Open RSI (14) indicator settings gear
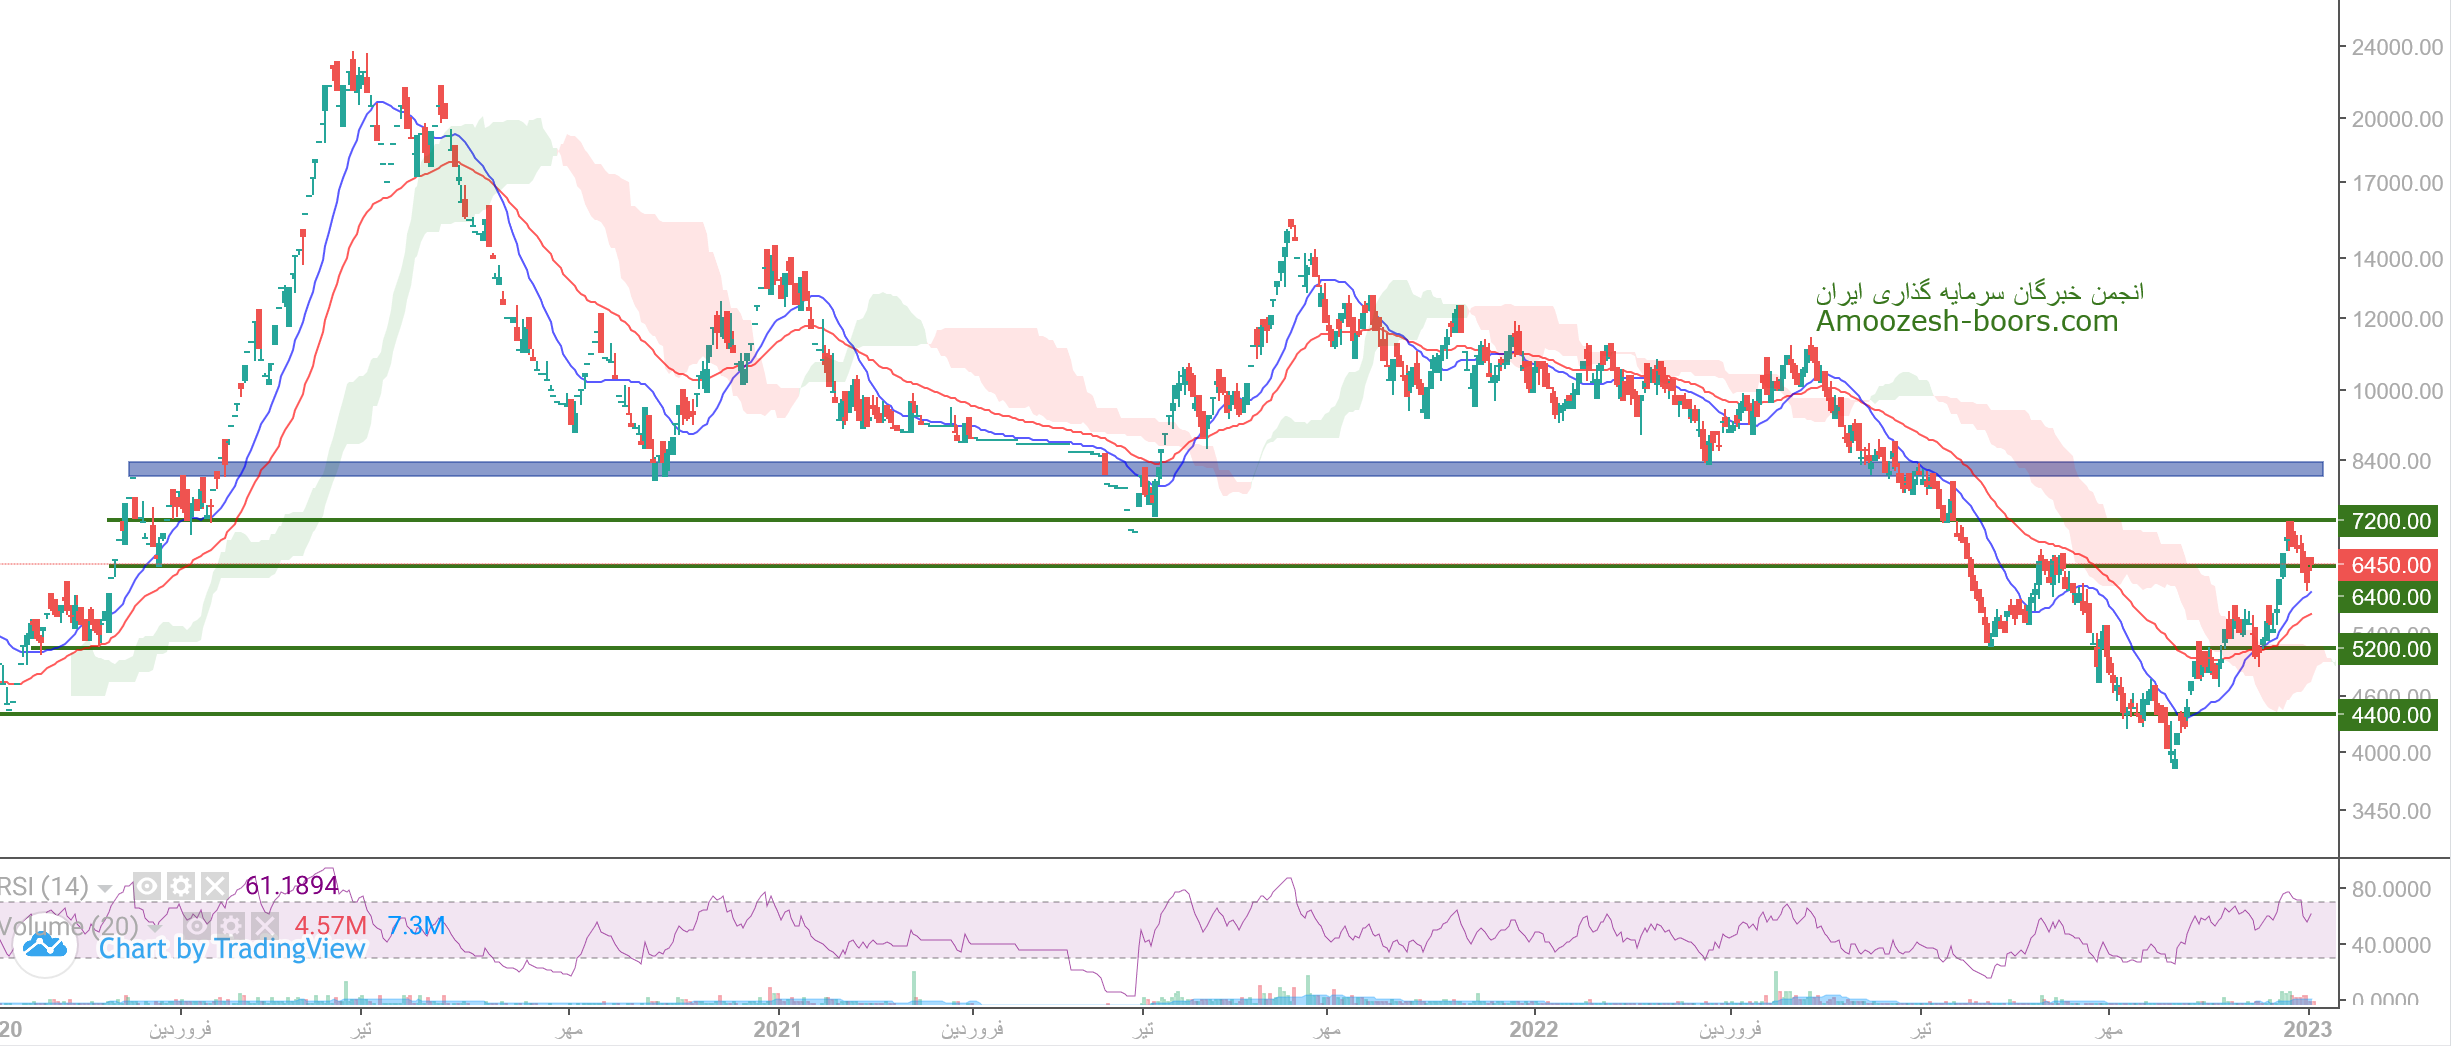 [x=181, y=886]
